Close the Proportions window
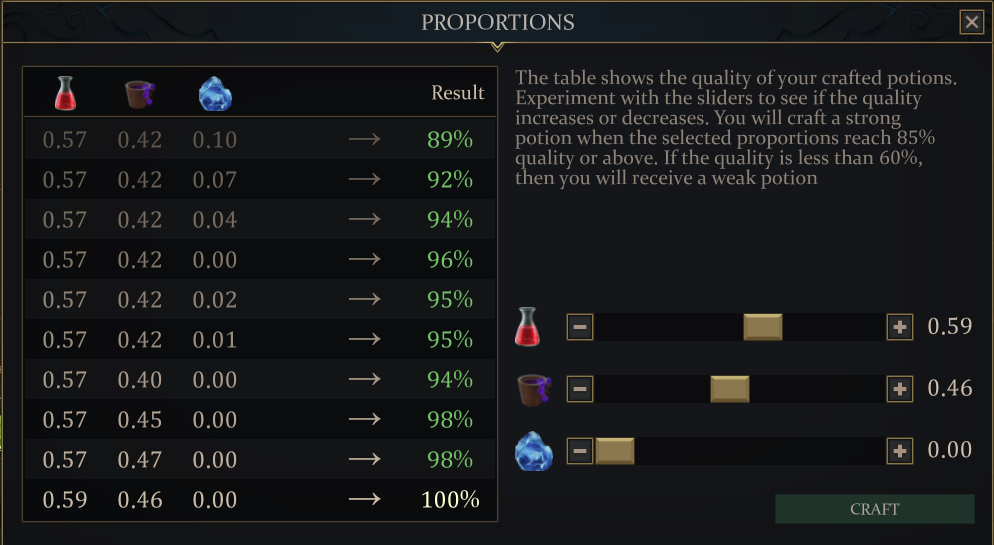 [x=971, y=22]
